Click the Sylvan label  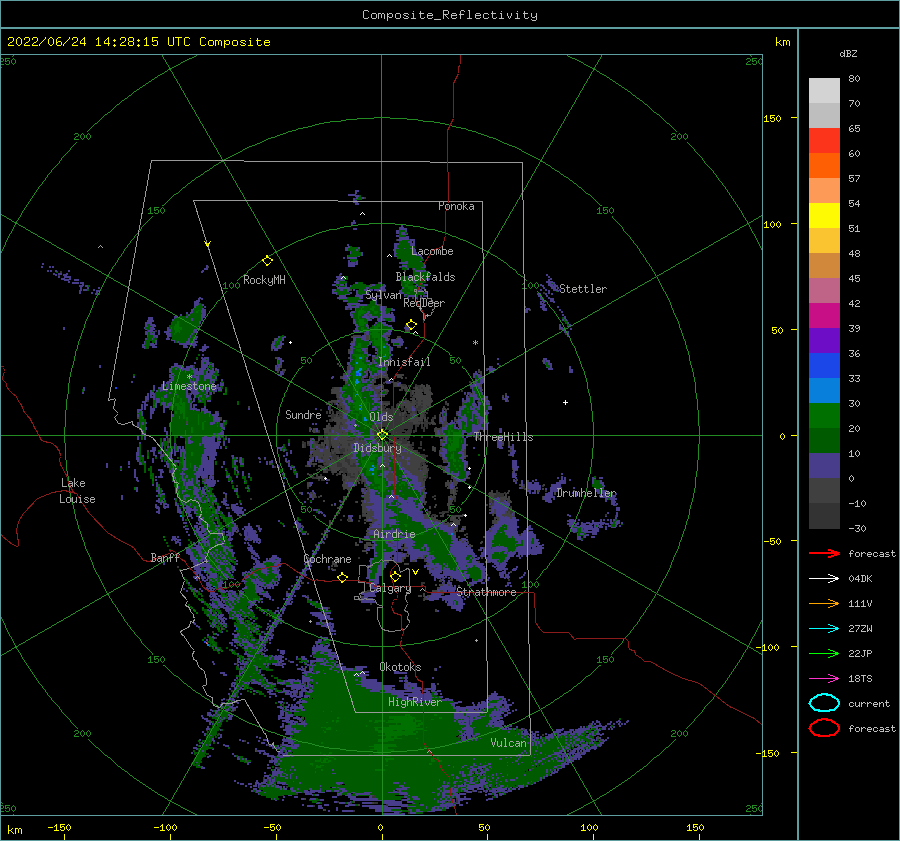383,296
